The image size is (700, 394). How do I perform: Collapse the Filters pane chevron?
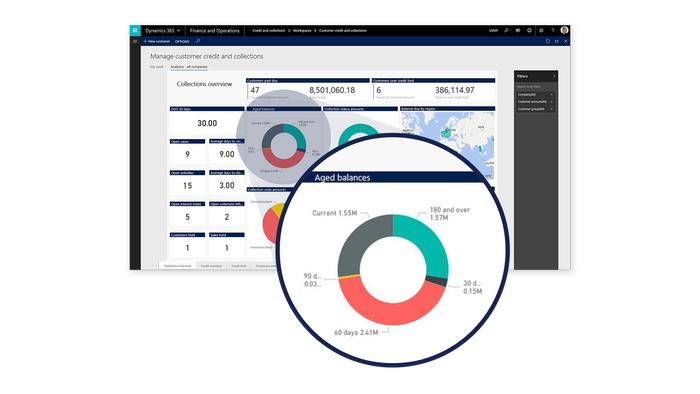tap(554, 76)
